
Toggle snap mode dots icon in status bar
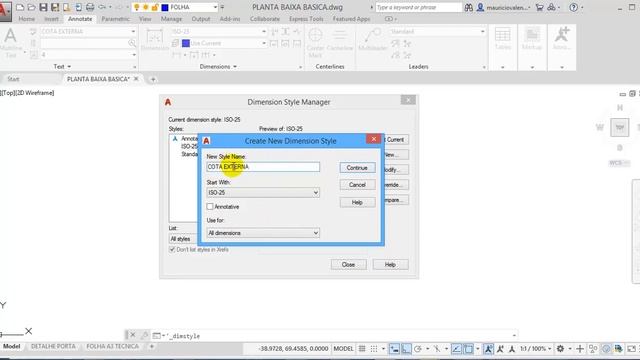374,349
